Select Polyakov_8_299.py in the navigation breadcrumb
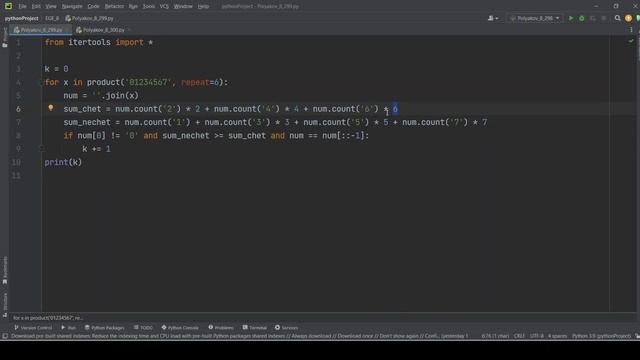Image resolution: width=640 pixels, height=360 pixels. coord(89,18)
